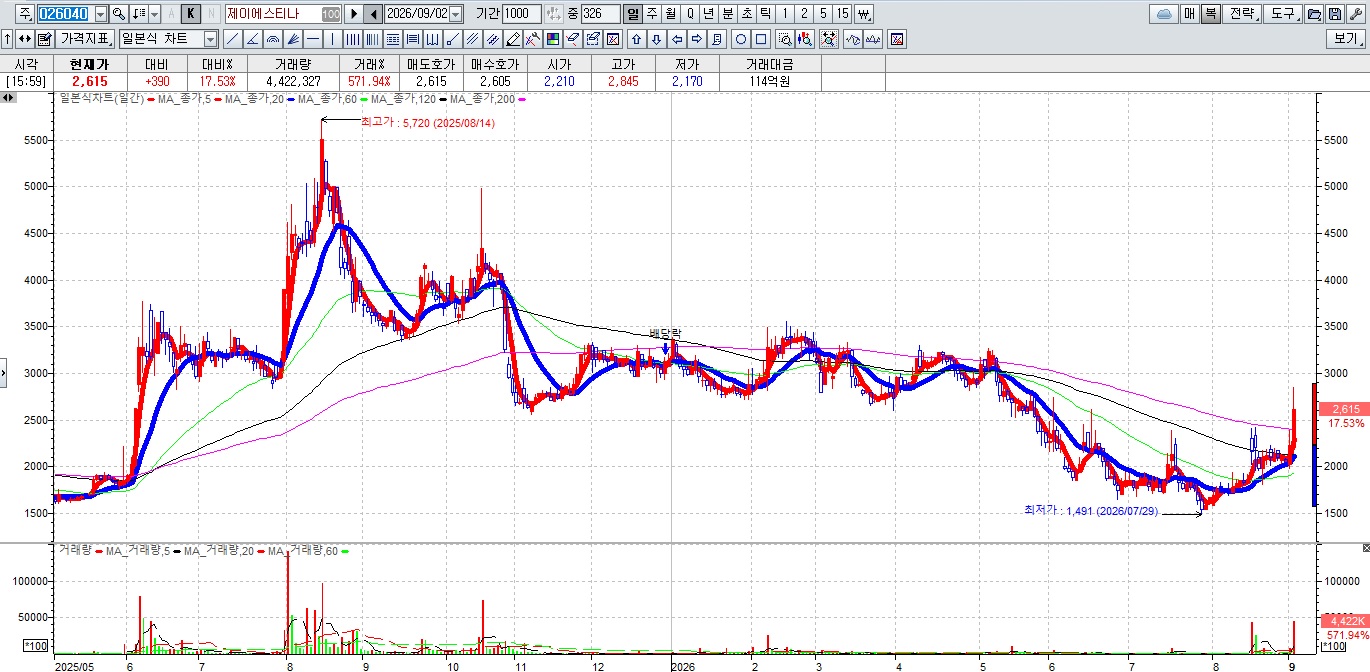Select the rectangle shape drawing tool
Image resolution: width=1370 pixels, height=672 pixels.
coord(761,39)
